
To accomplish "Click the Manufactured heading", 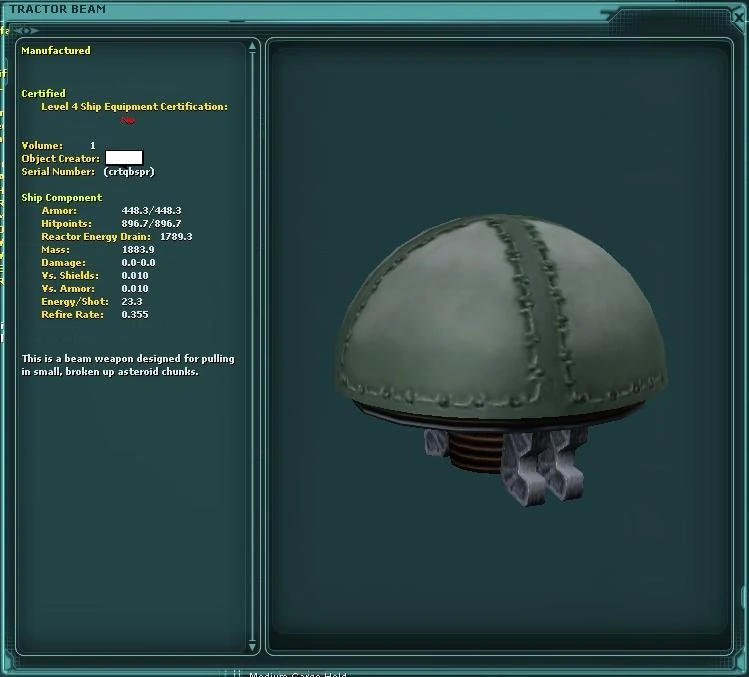I will click(56, 51).
